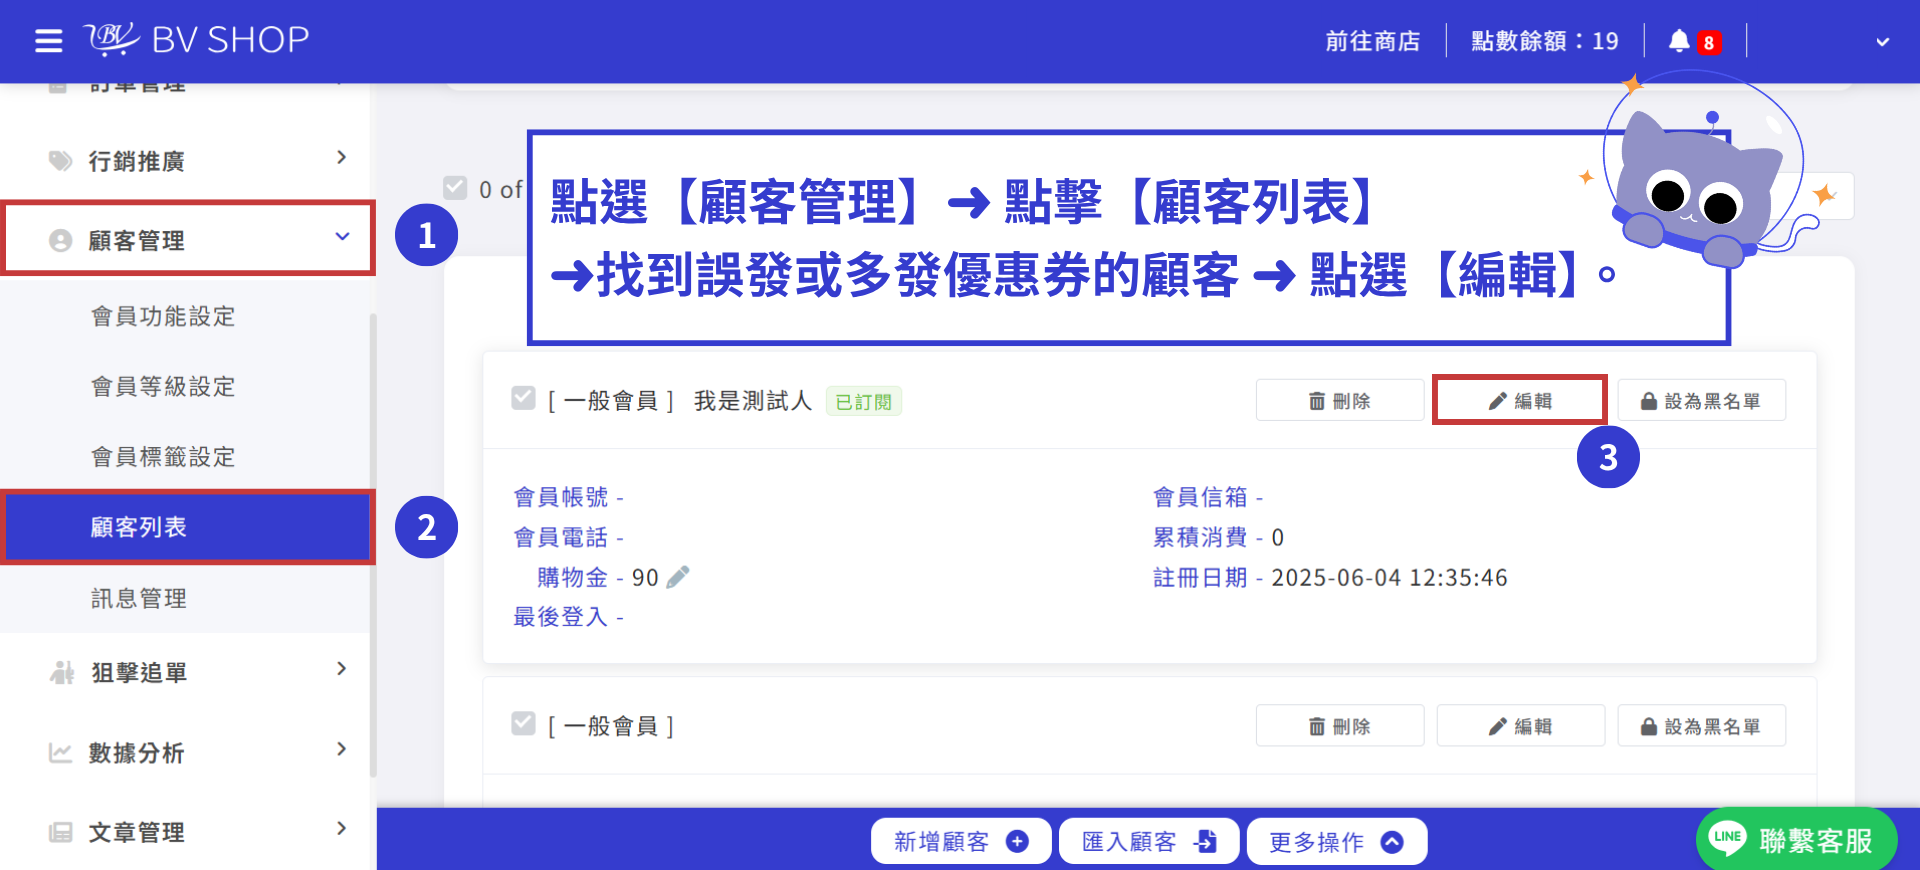
Task: Click the pencil icon beside 購物金 90
Action: [x=678, y=577]
